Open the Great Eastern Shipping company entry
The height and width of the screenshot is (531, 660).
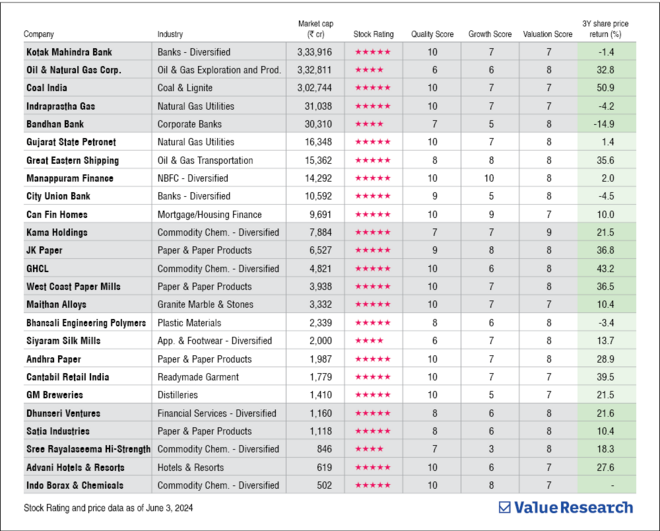coord(72,160)
